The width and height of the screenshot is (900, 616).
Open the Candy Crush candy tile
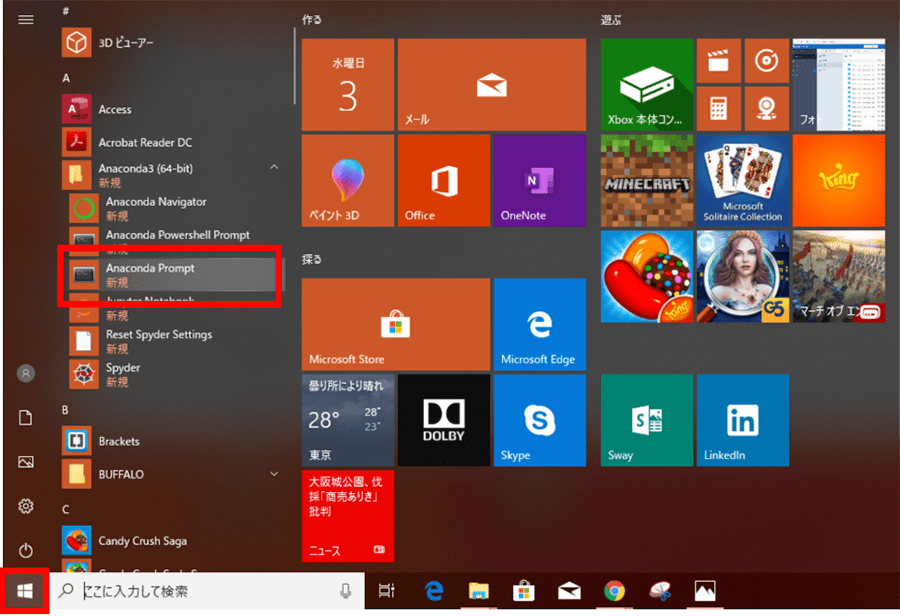click(647, 276)
